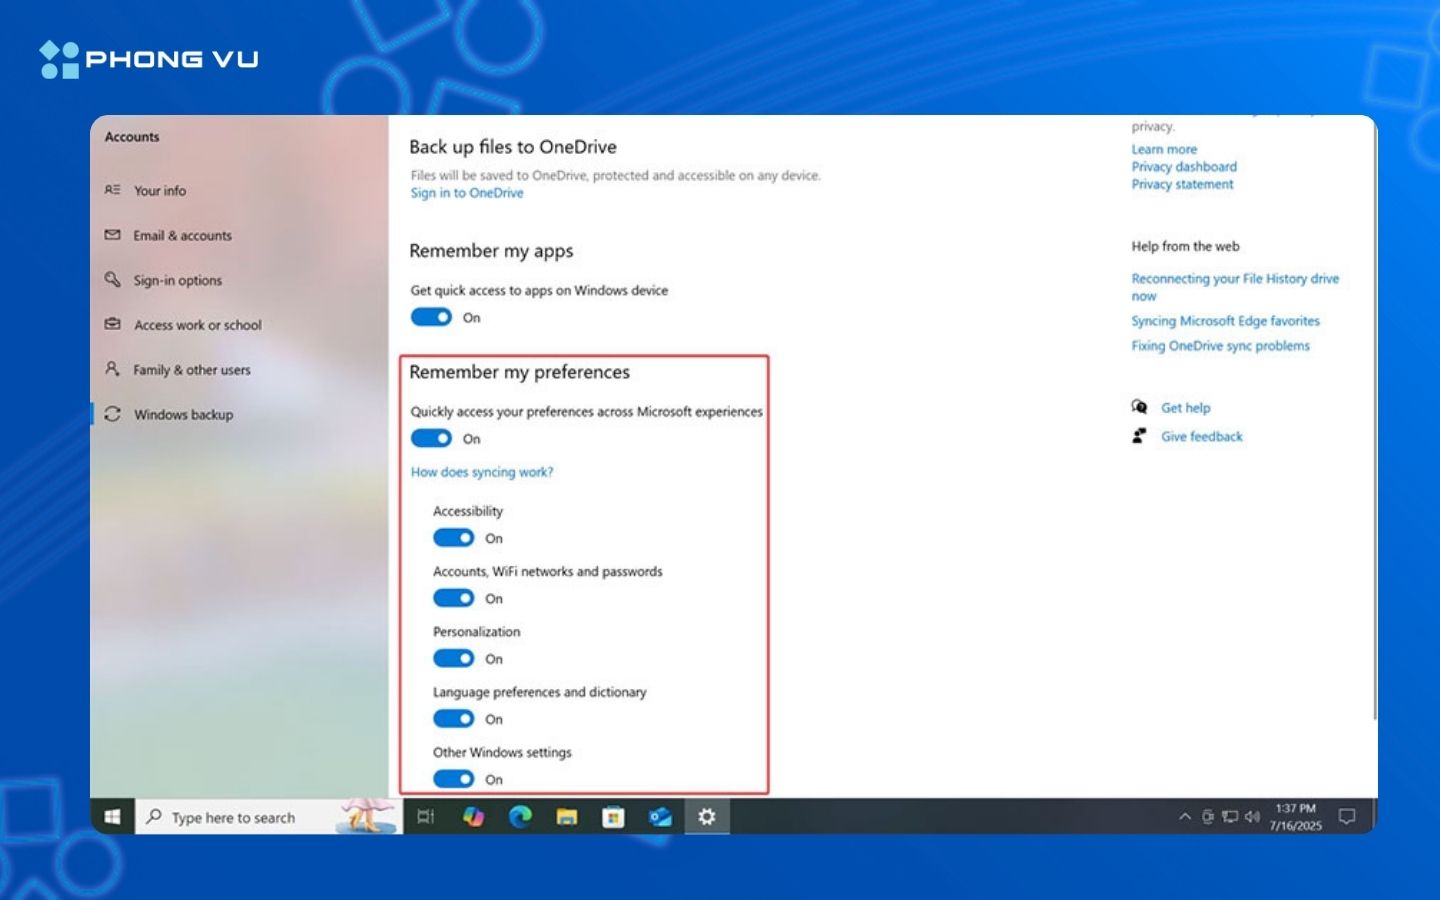Open the Privacy dashboard link
Viewport: 1440px width, 900px height.
(1184, 167)
